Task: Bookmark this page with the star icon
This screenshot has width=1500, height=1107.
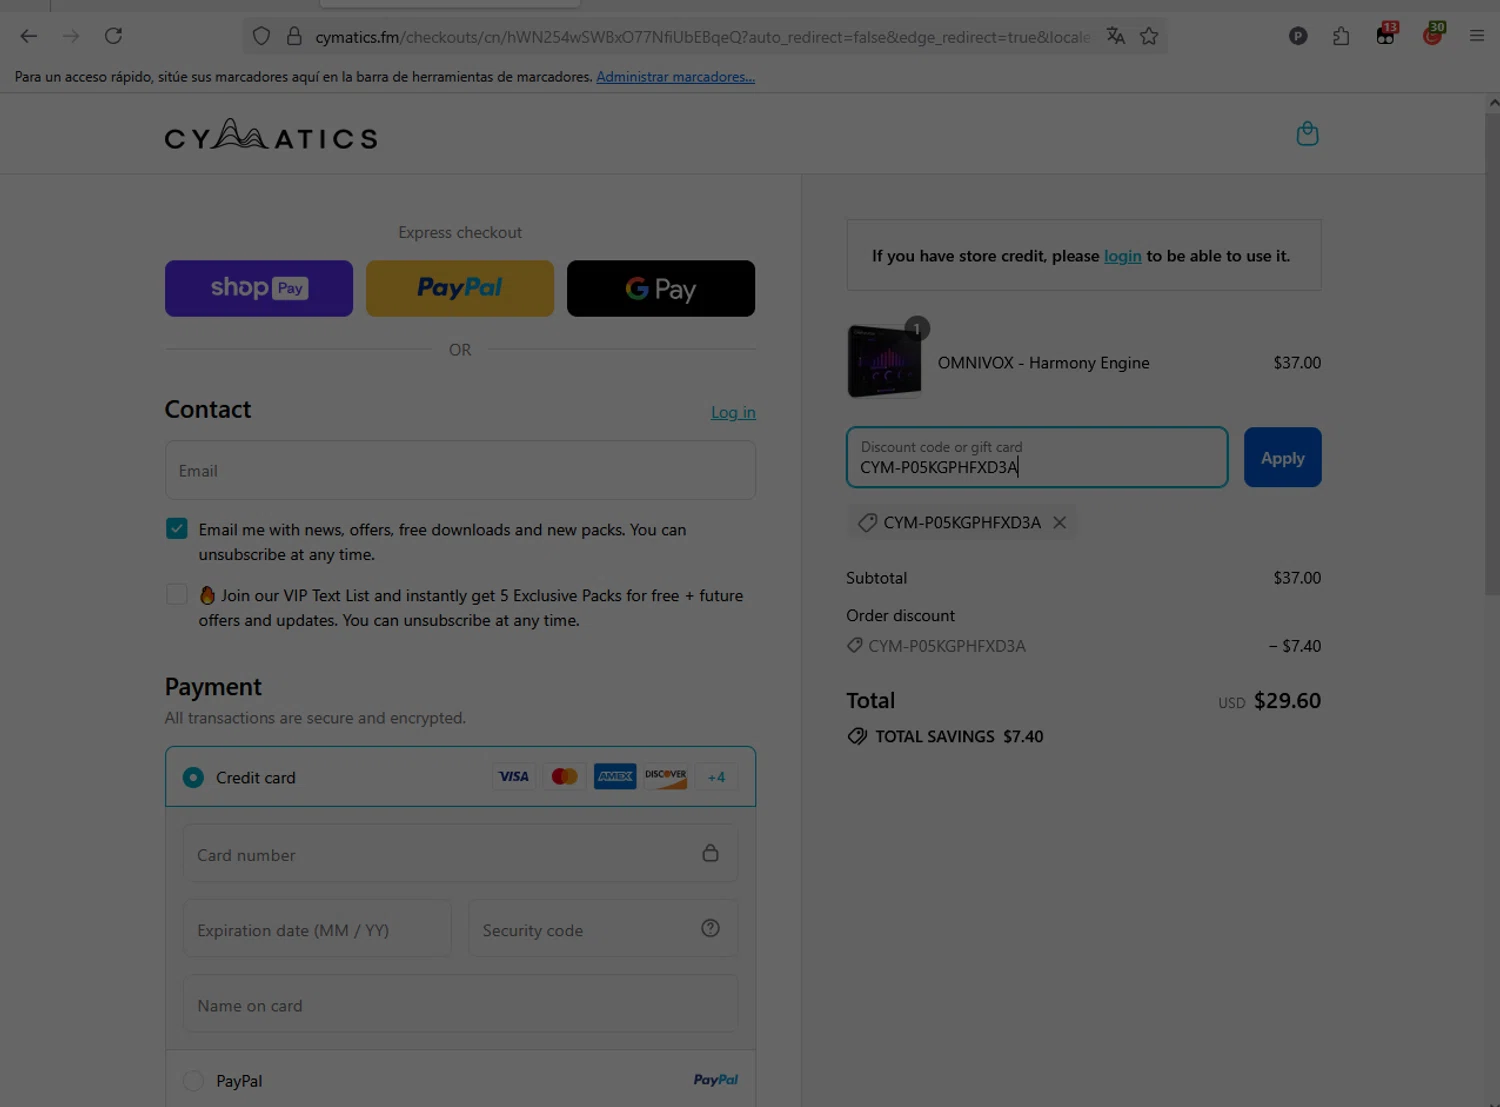Action: [1149, 37]
